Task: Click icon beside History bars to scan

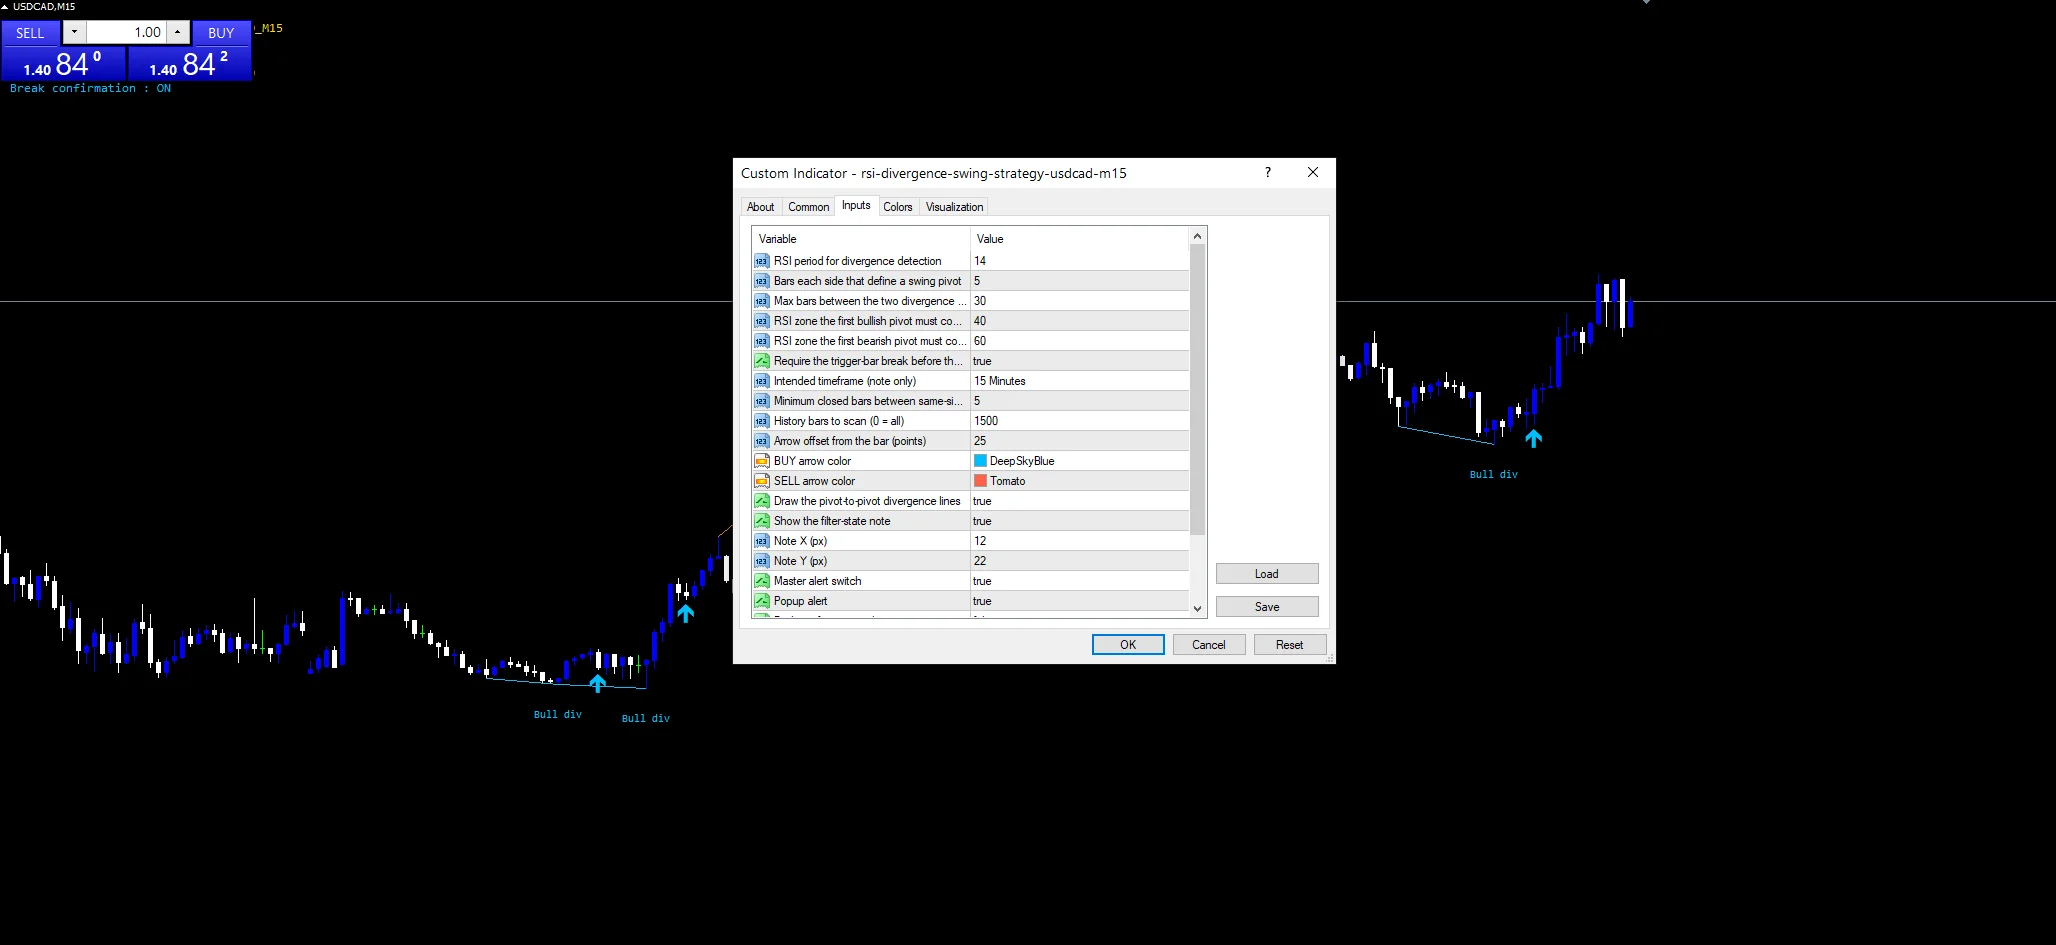Action: coord(762,421)
